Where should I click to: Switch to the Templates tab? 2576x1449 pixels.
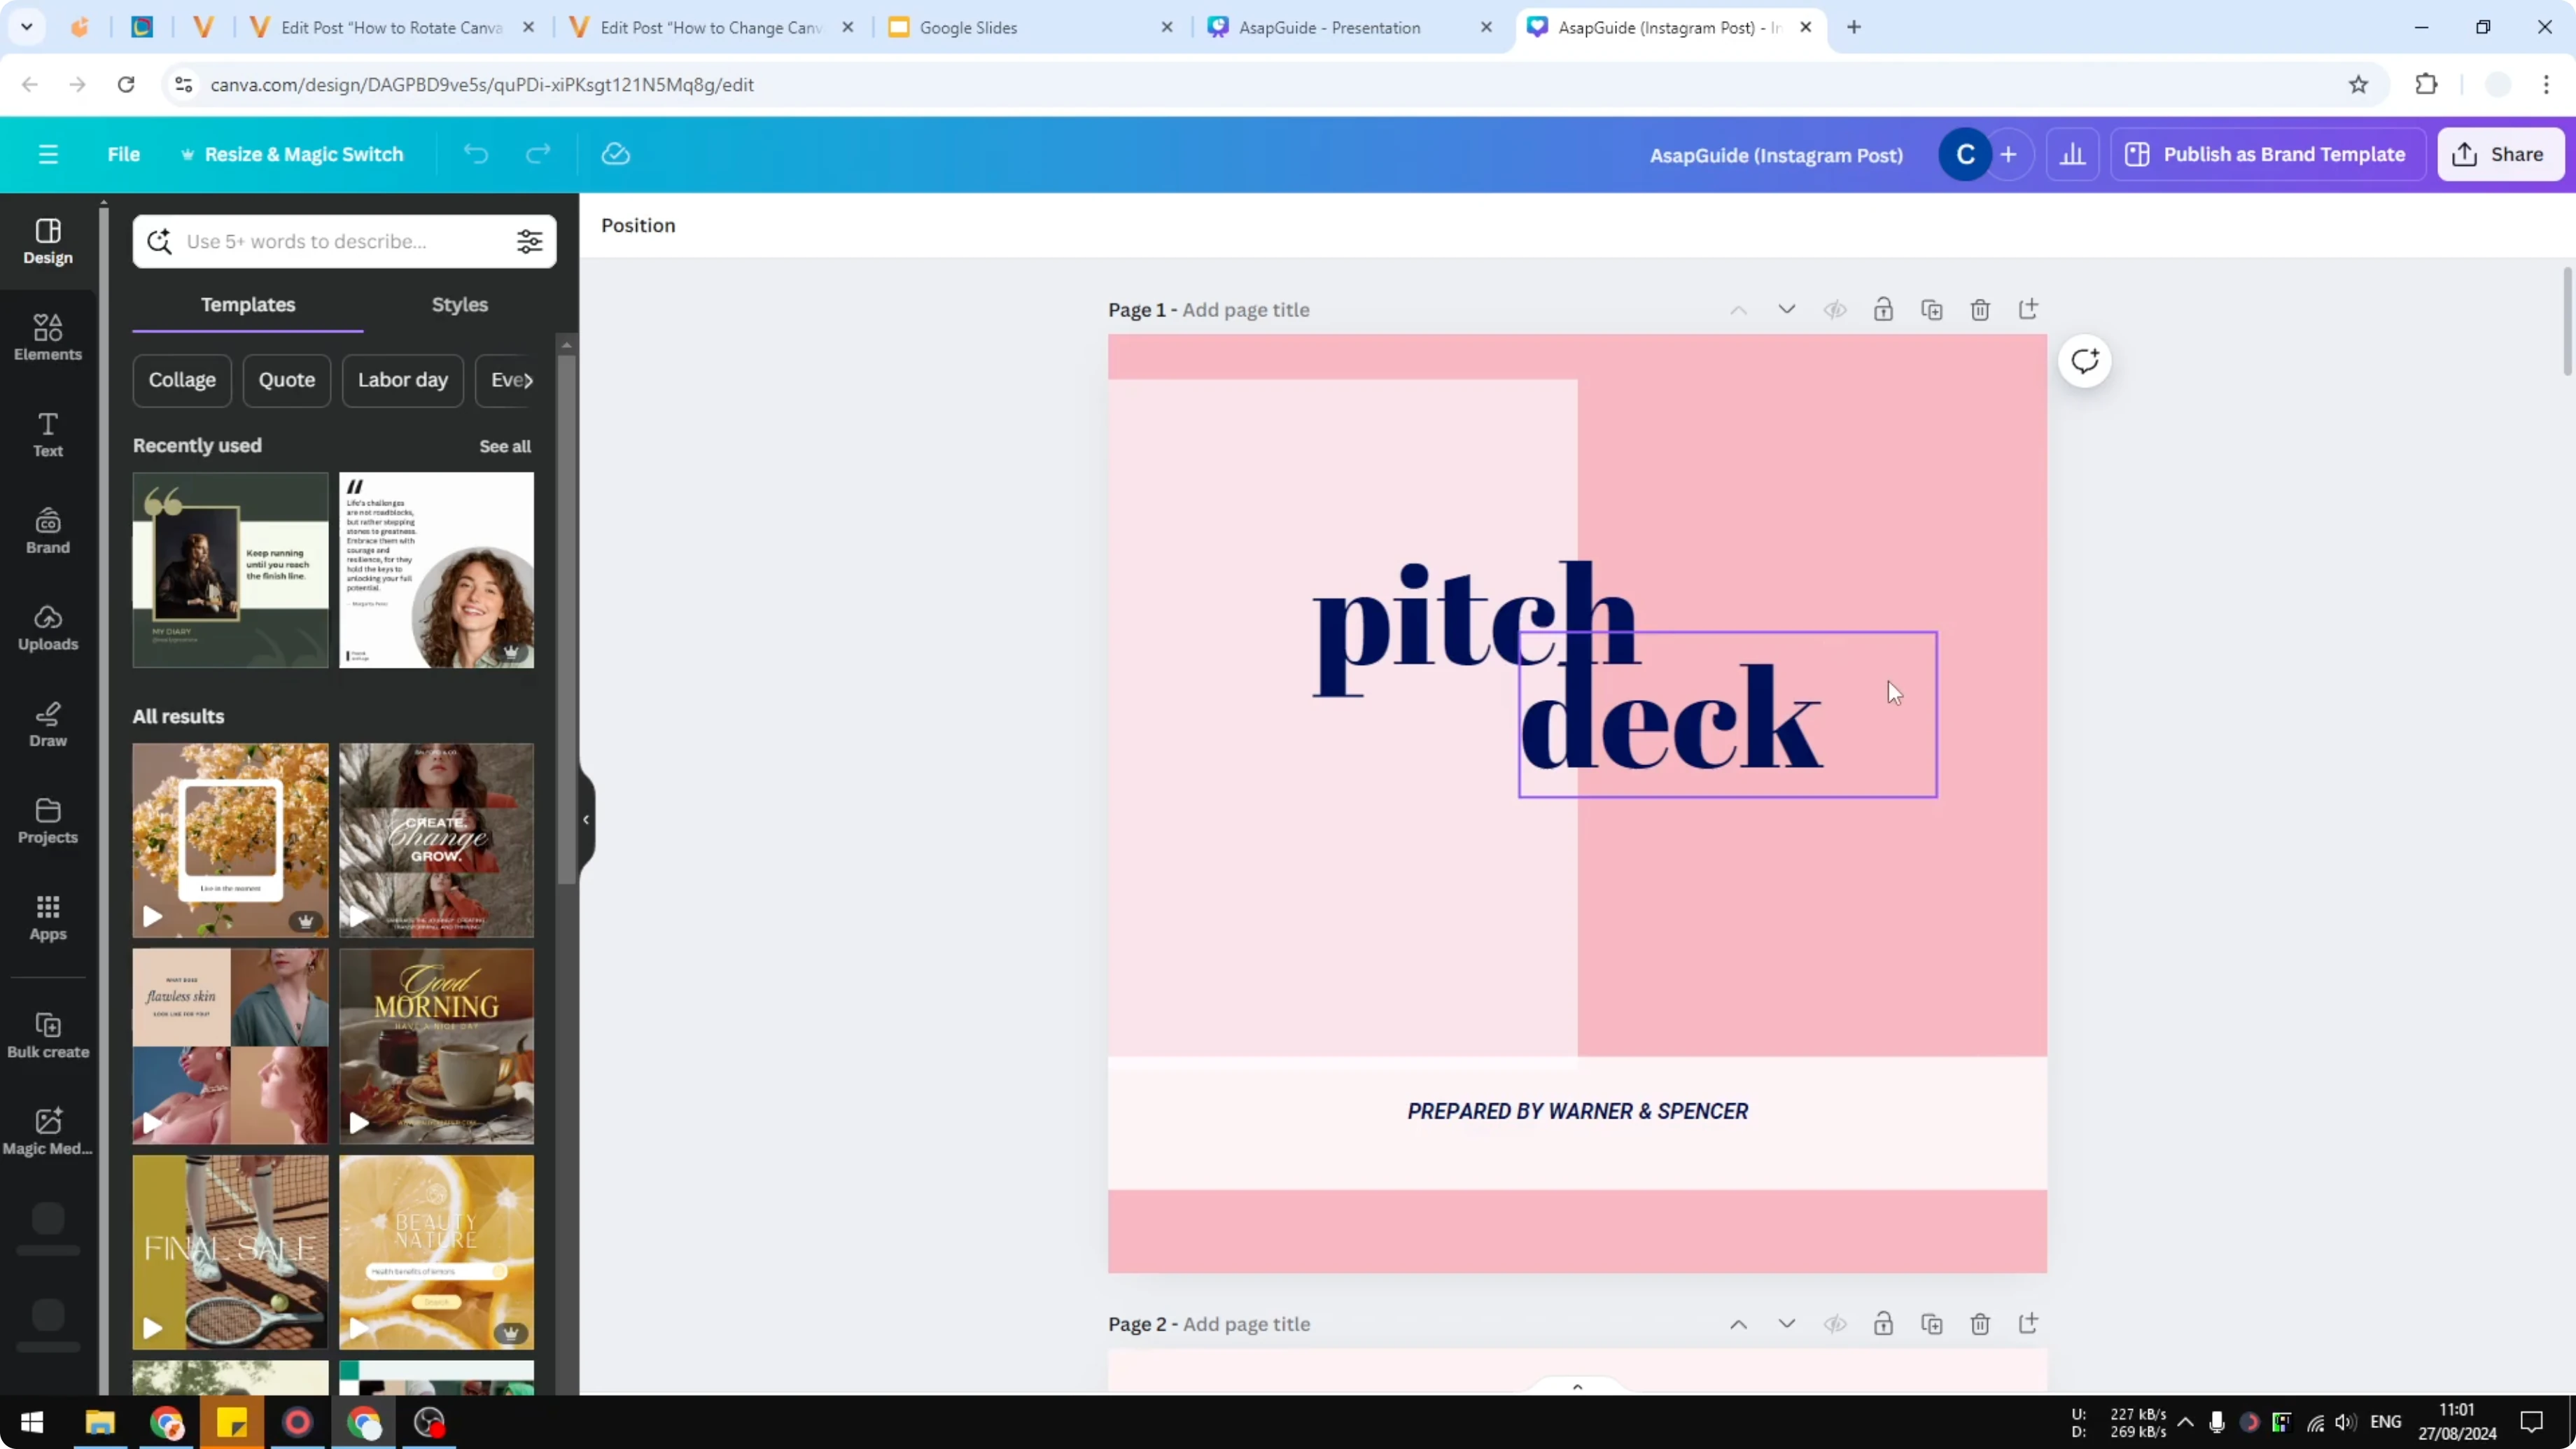tap(248, 305)
